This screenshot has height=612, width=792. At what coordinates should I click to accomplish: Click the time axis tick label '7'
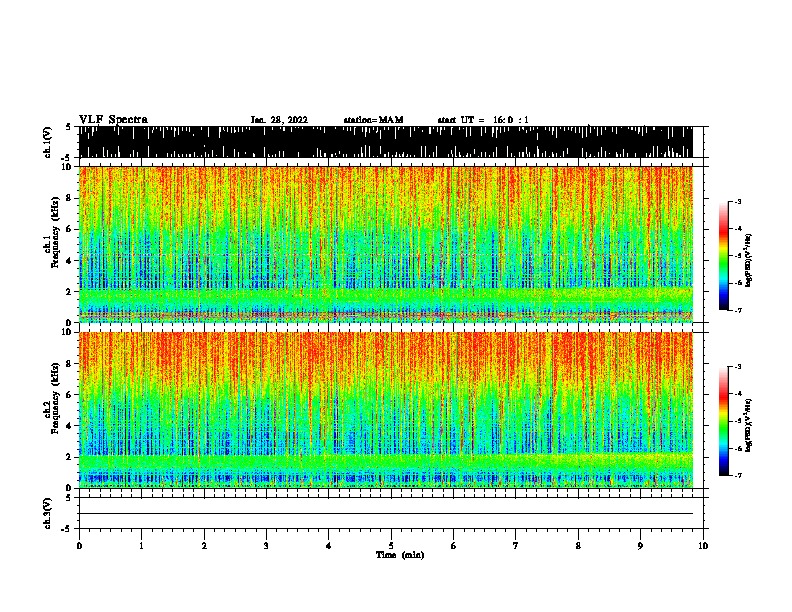click(516, 546)
